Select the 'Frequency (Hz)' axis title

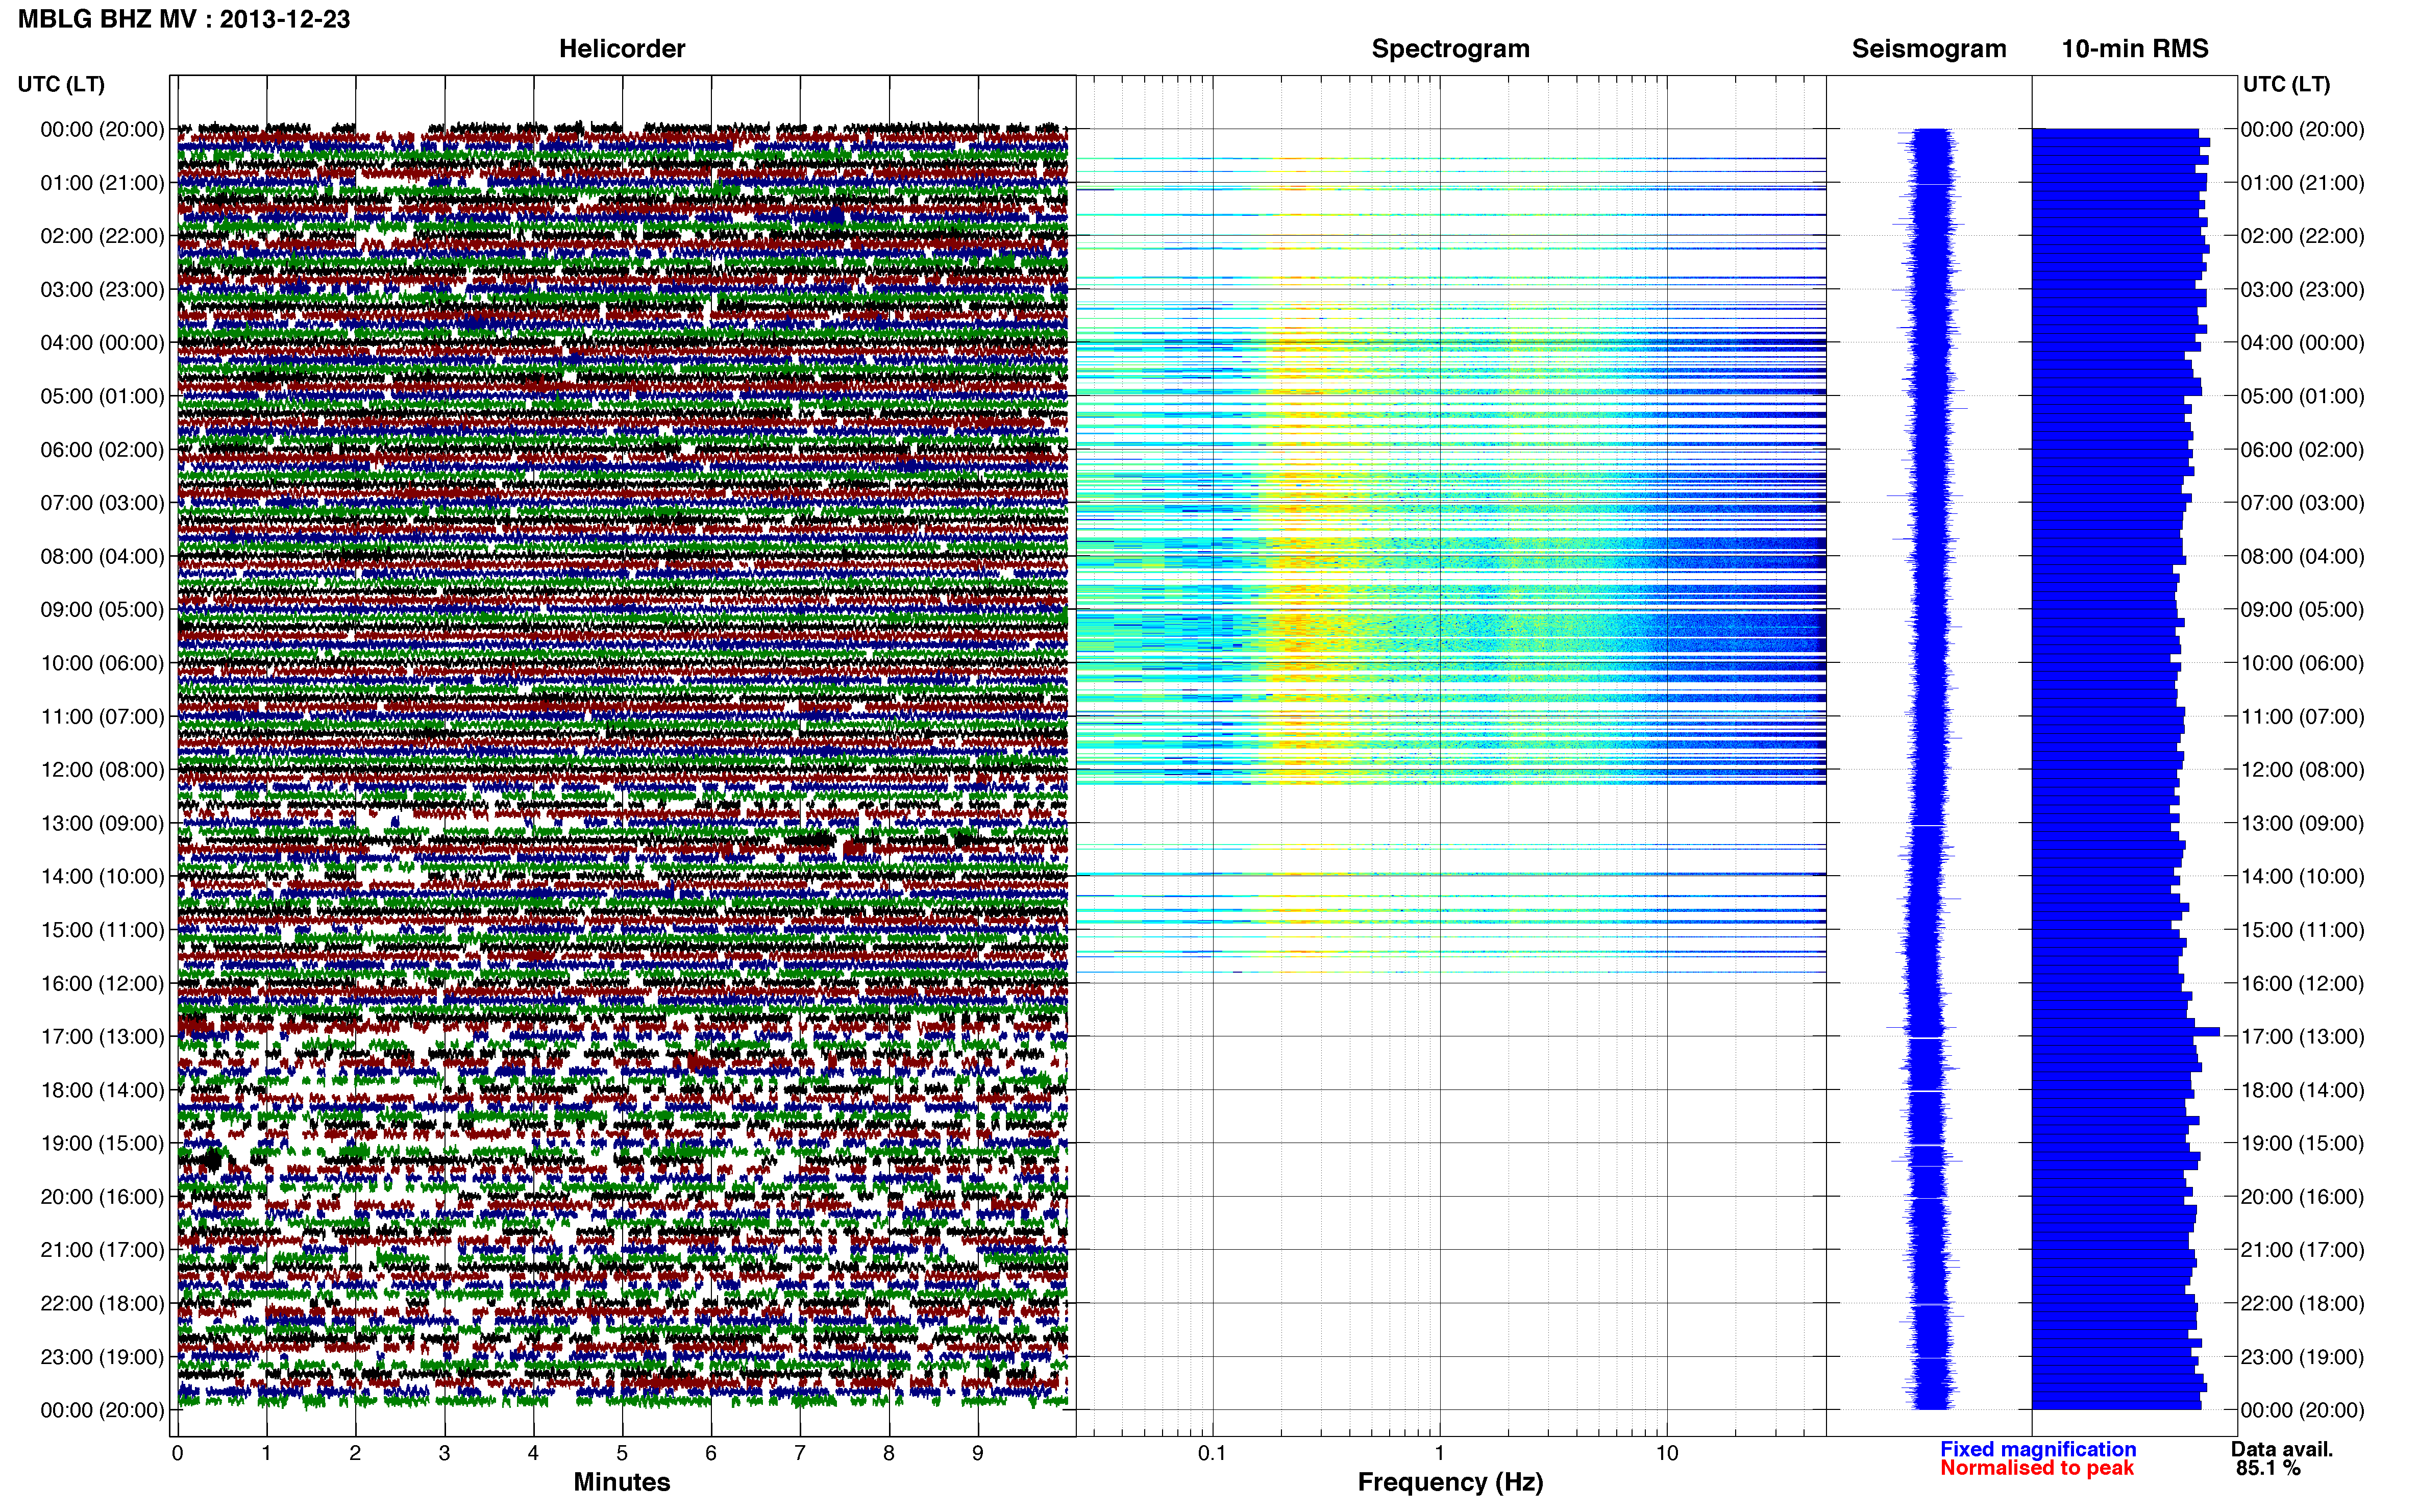click(1450, 1482)
